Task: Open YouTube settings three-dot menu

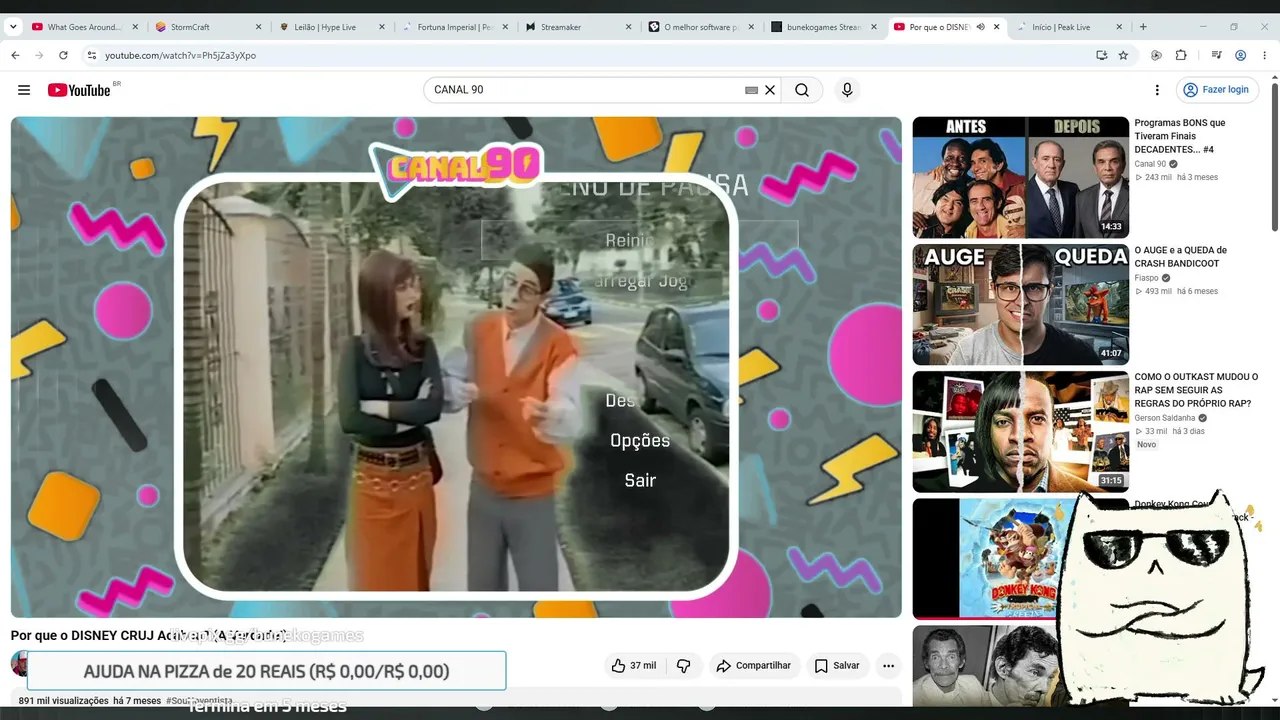Action: pos(1157,90)
